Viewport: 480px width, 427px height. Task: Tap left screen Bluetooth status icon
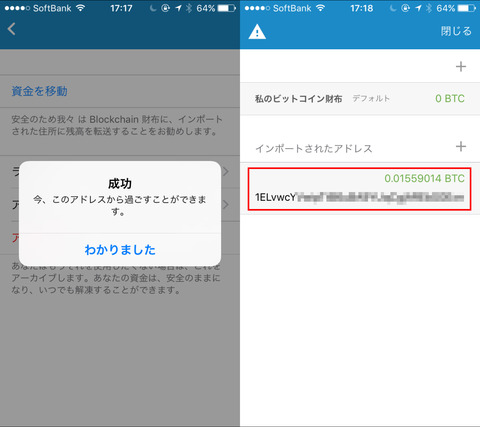(189, 8)
